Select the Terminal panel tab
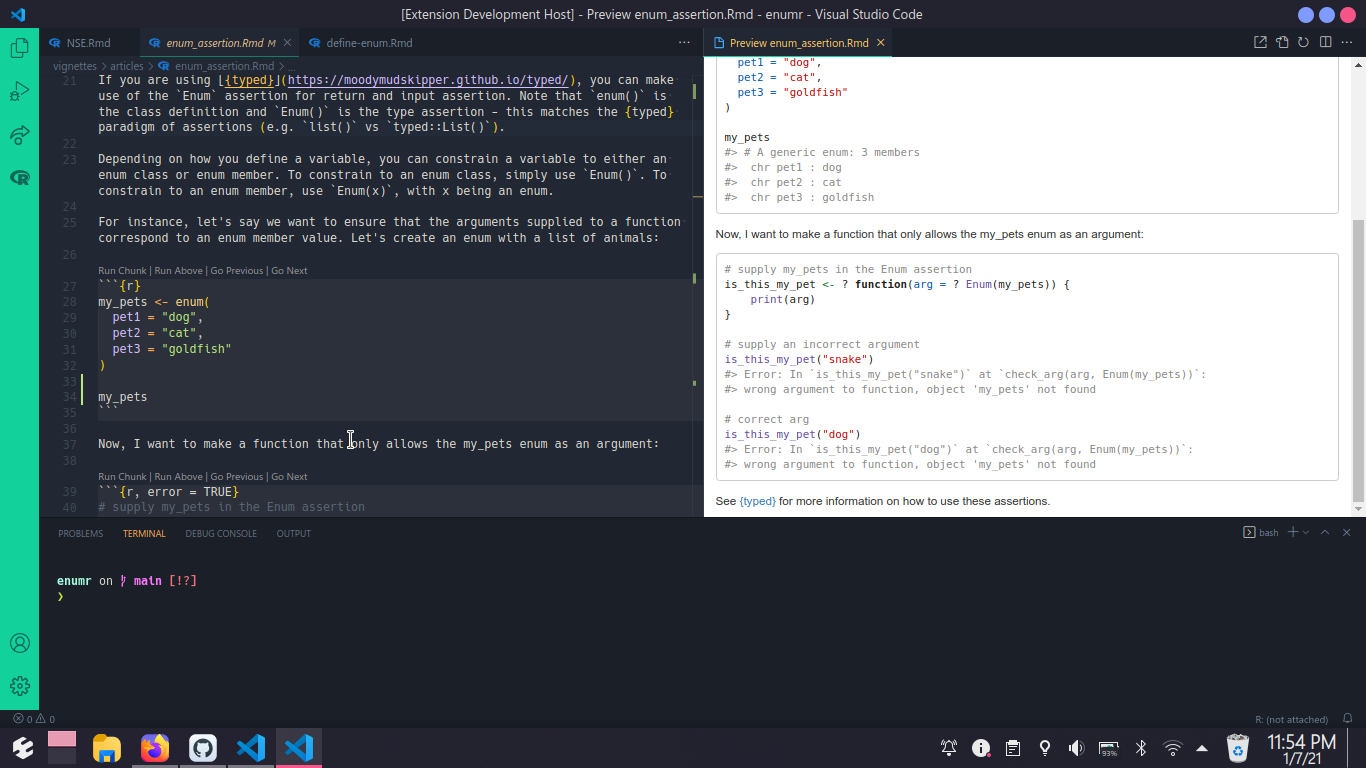This screenshot has width=1366, height=768. tap(144, 534)
